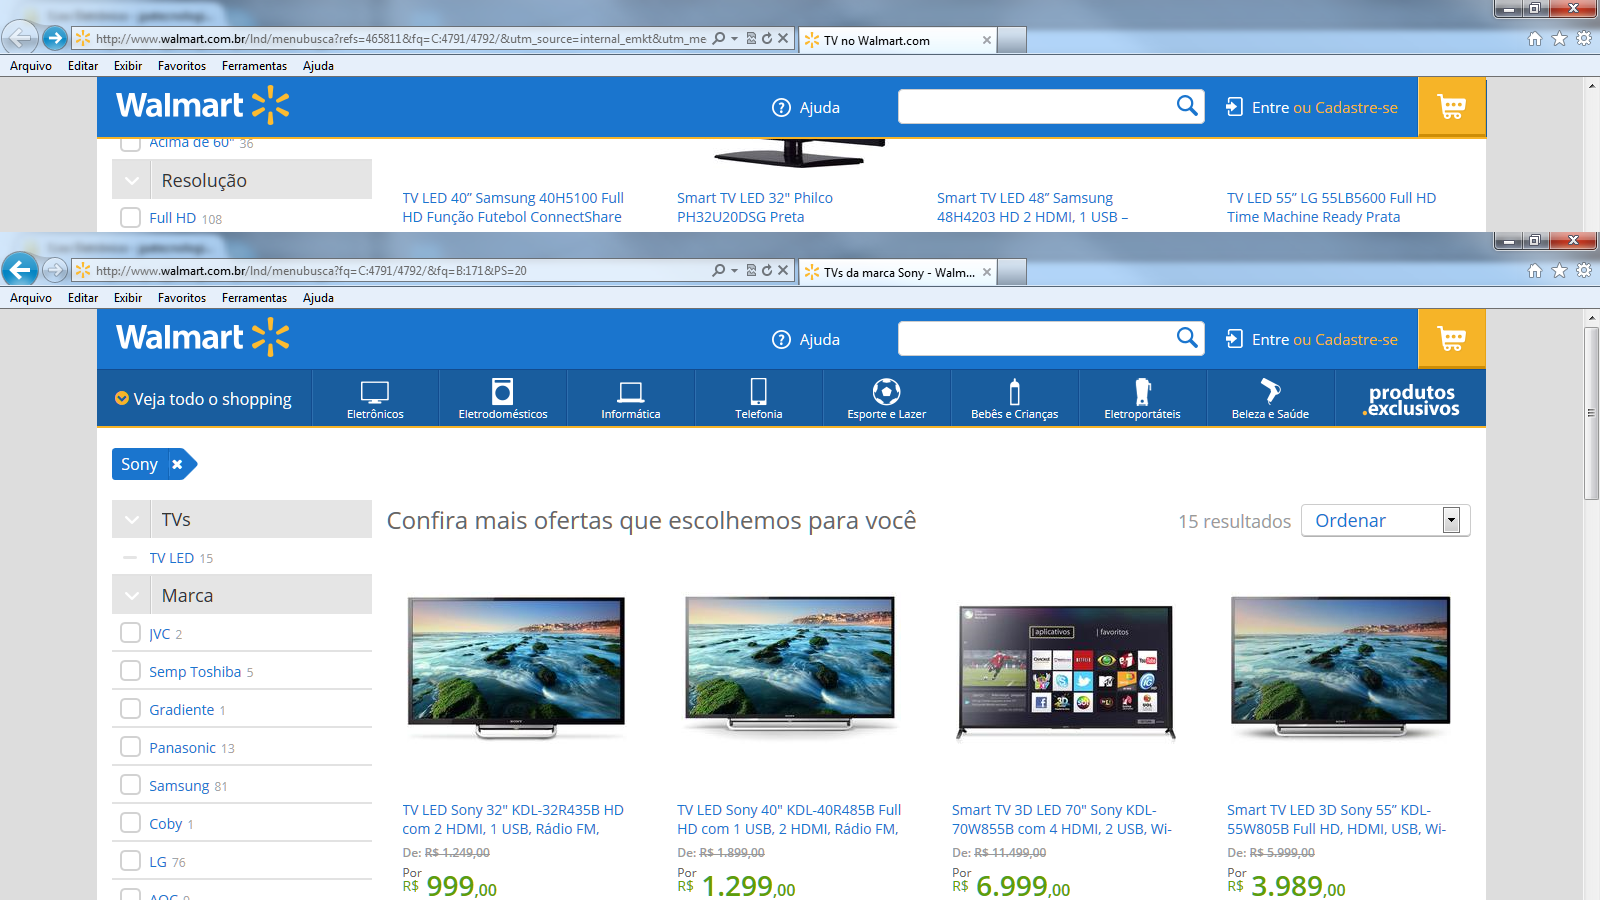The width and height of the screenshot is (1600, 900).
Task: Open the Ordenar sort dropdown
Action: (x=1385, y=520)
